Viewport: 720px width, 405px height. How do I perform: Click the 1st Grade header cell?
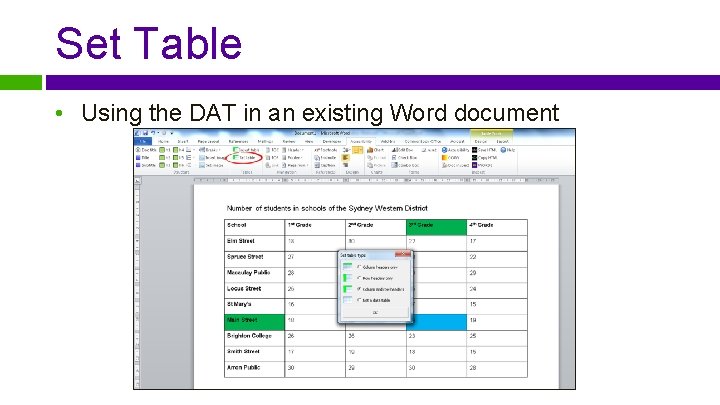(315, 227)
